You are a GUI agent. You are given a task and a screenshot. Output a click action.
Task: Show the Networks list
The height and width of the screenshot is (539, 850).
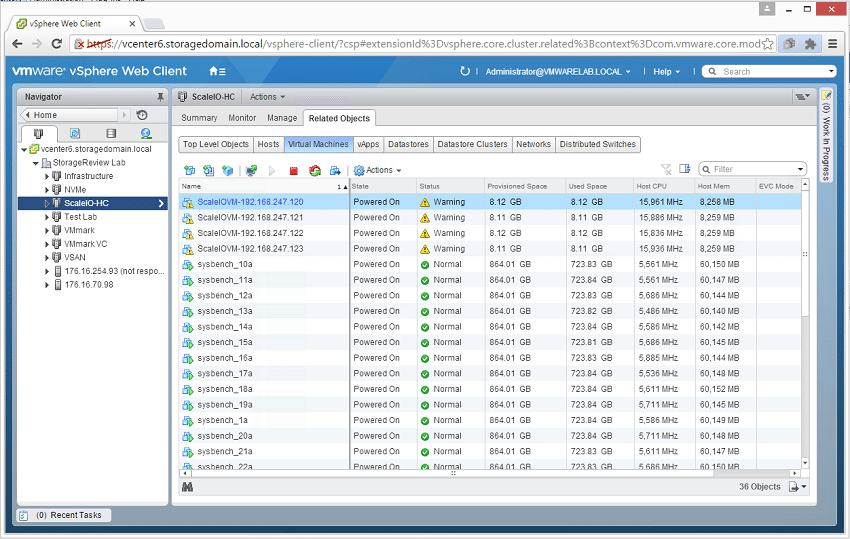pos(533,144)
